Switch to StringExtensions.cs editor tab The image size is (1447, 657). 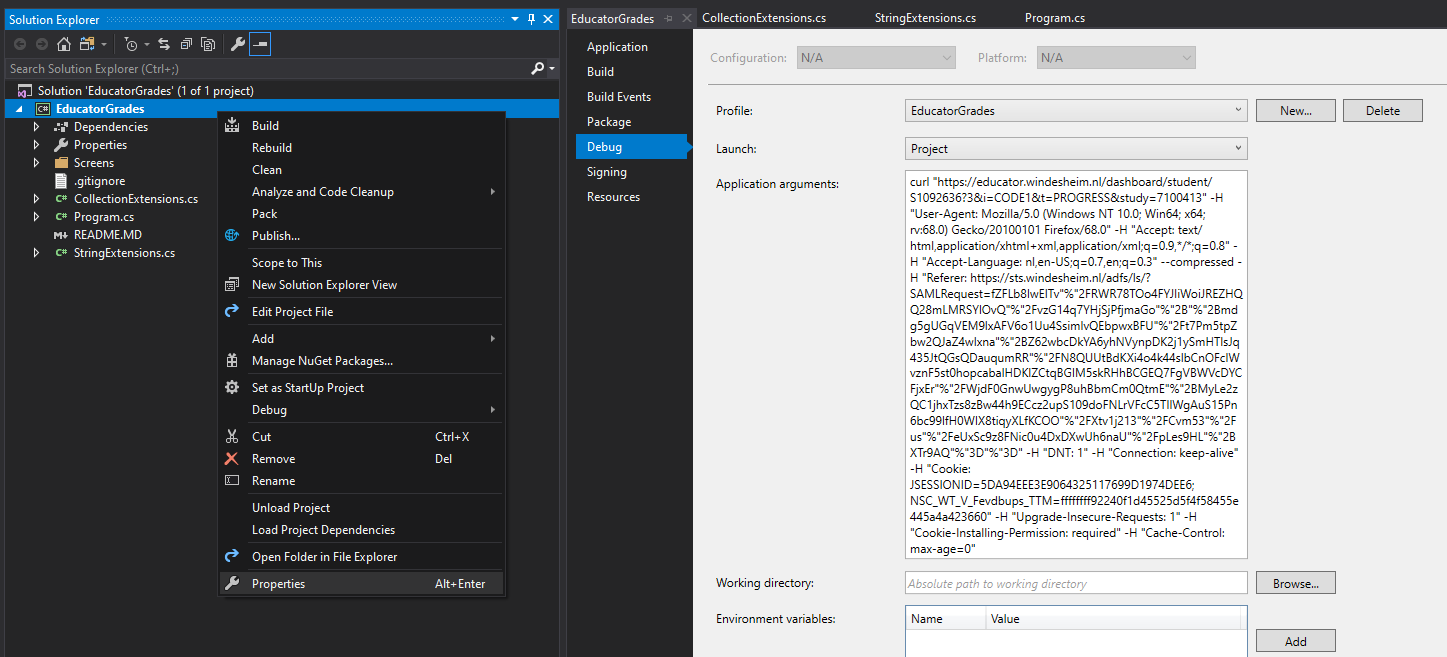[925, 18]
